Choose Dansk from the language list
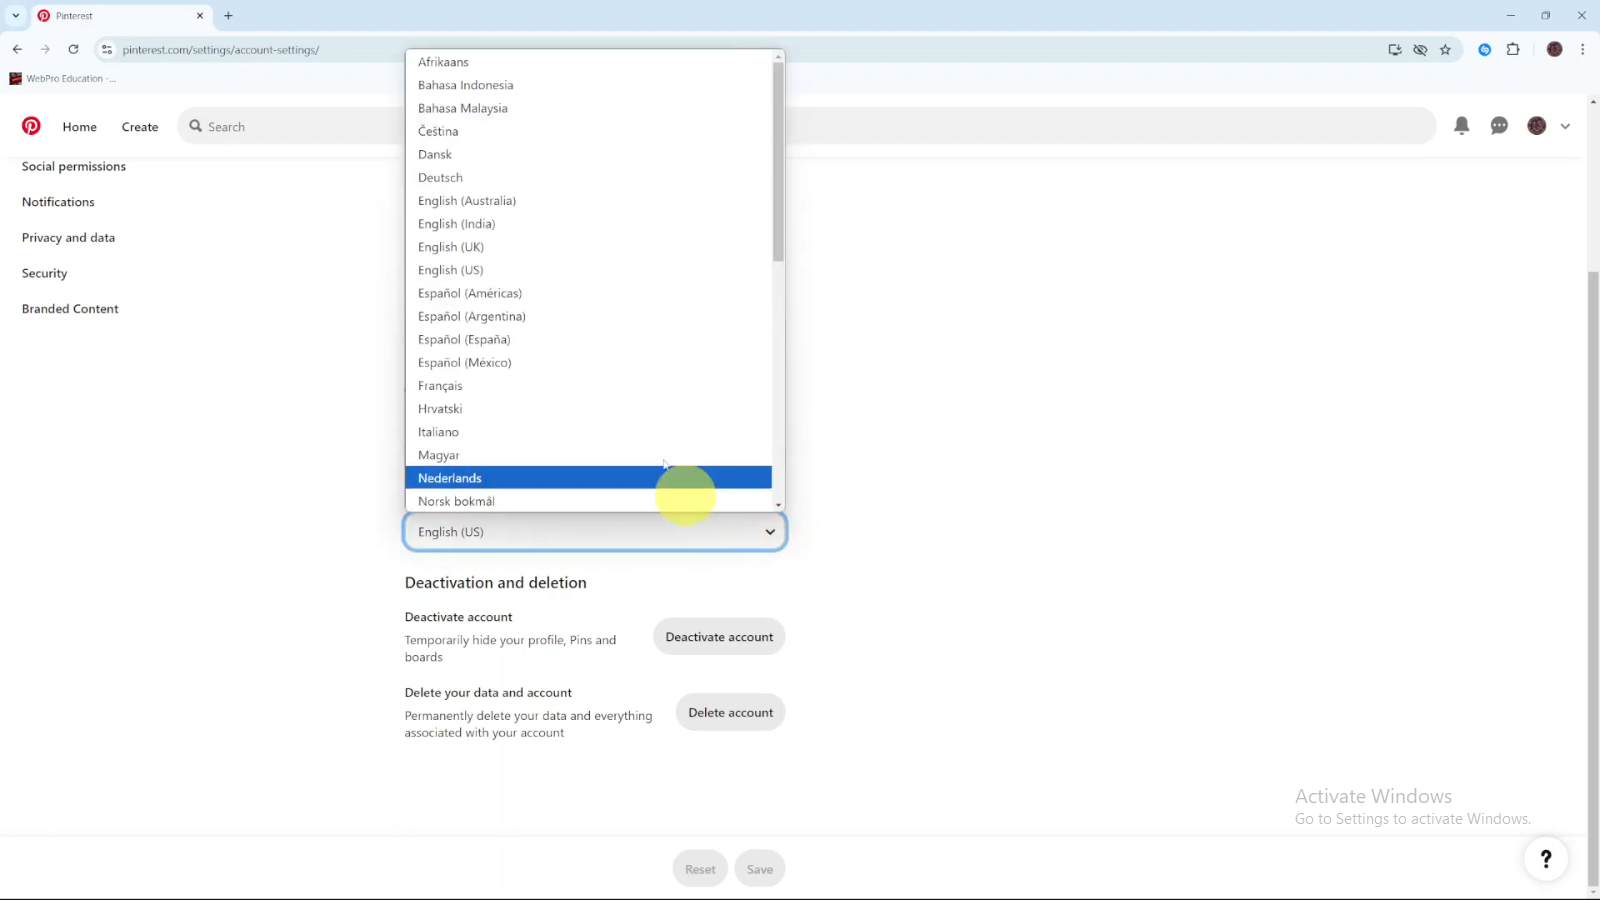 (588, 154)
